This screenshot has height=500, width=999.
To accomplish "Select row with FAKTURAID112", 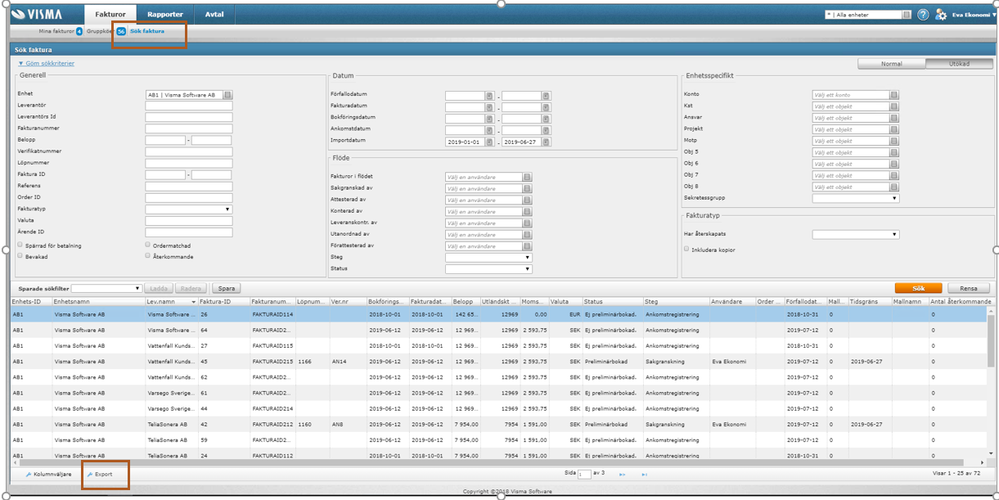I will 501,455.
